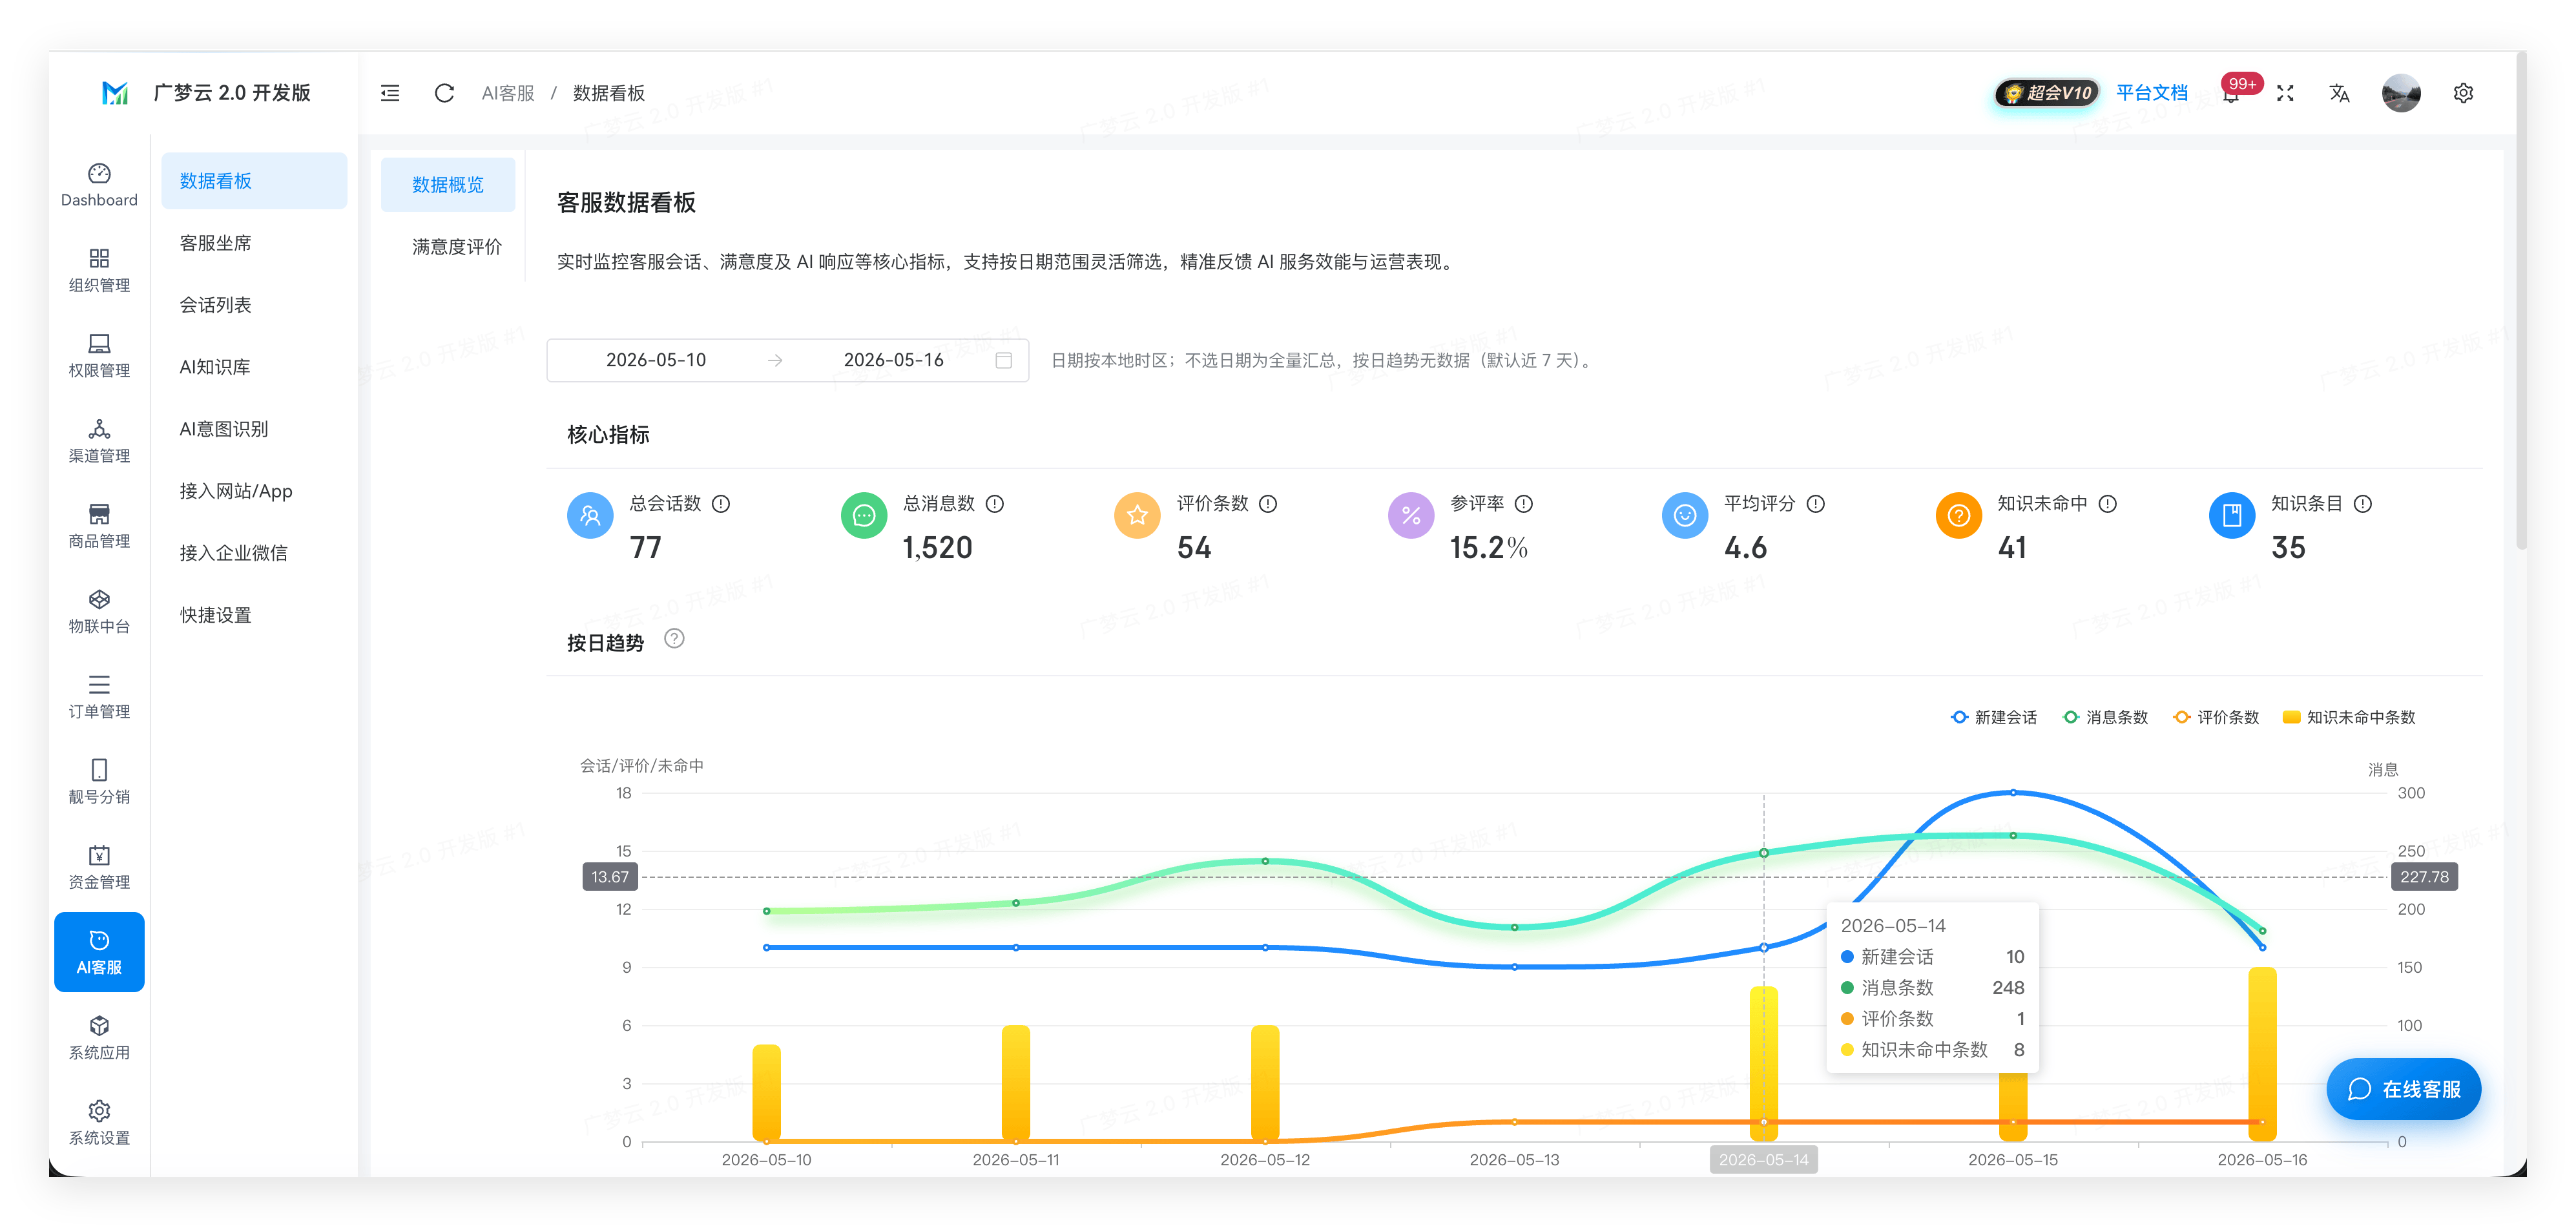Click the 知识条目 metric icon

click(x=2232, y=516)
